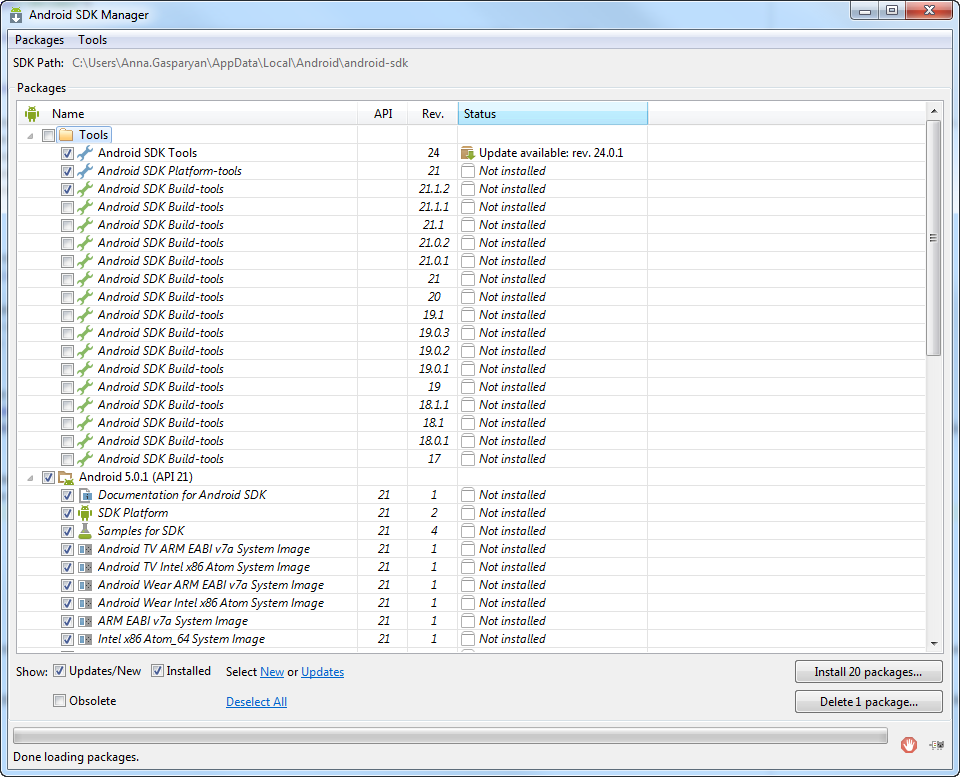Click the Samples for SDK flask icon

85,531
